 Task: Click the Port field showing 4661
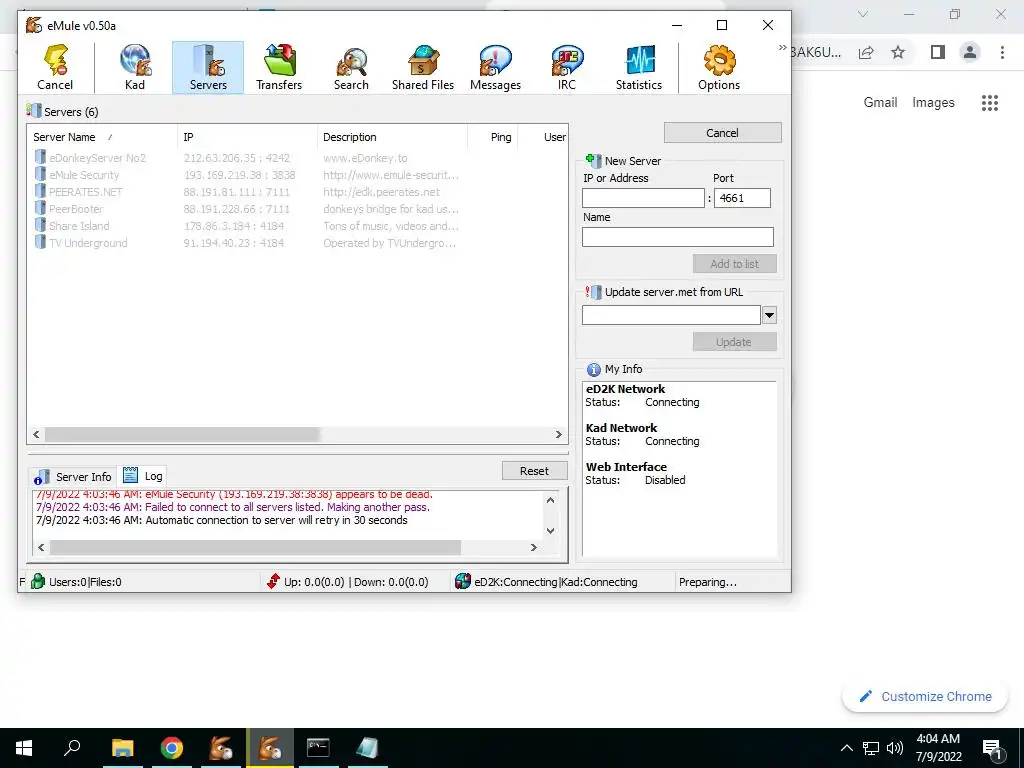(742, 198)
